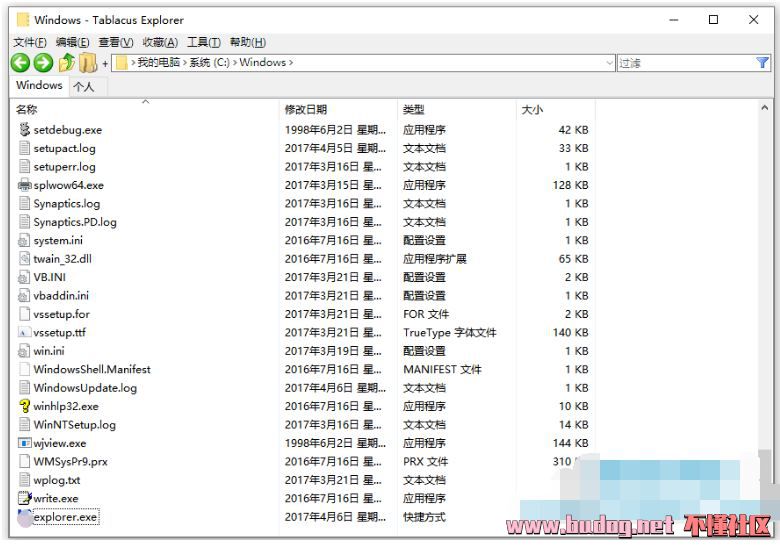The image size is (780, 546).
Task: Click 系统 (C:) in the address path
Action: [209, 63]
